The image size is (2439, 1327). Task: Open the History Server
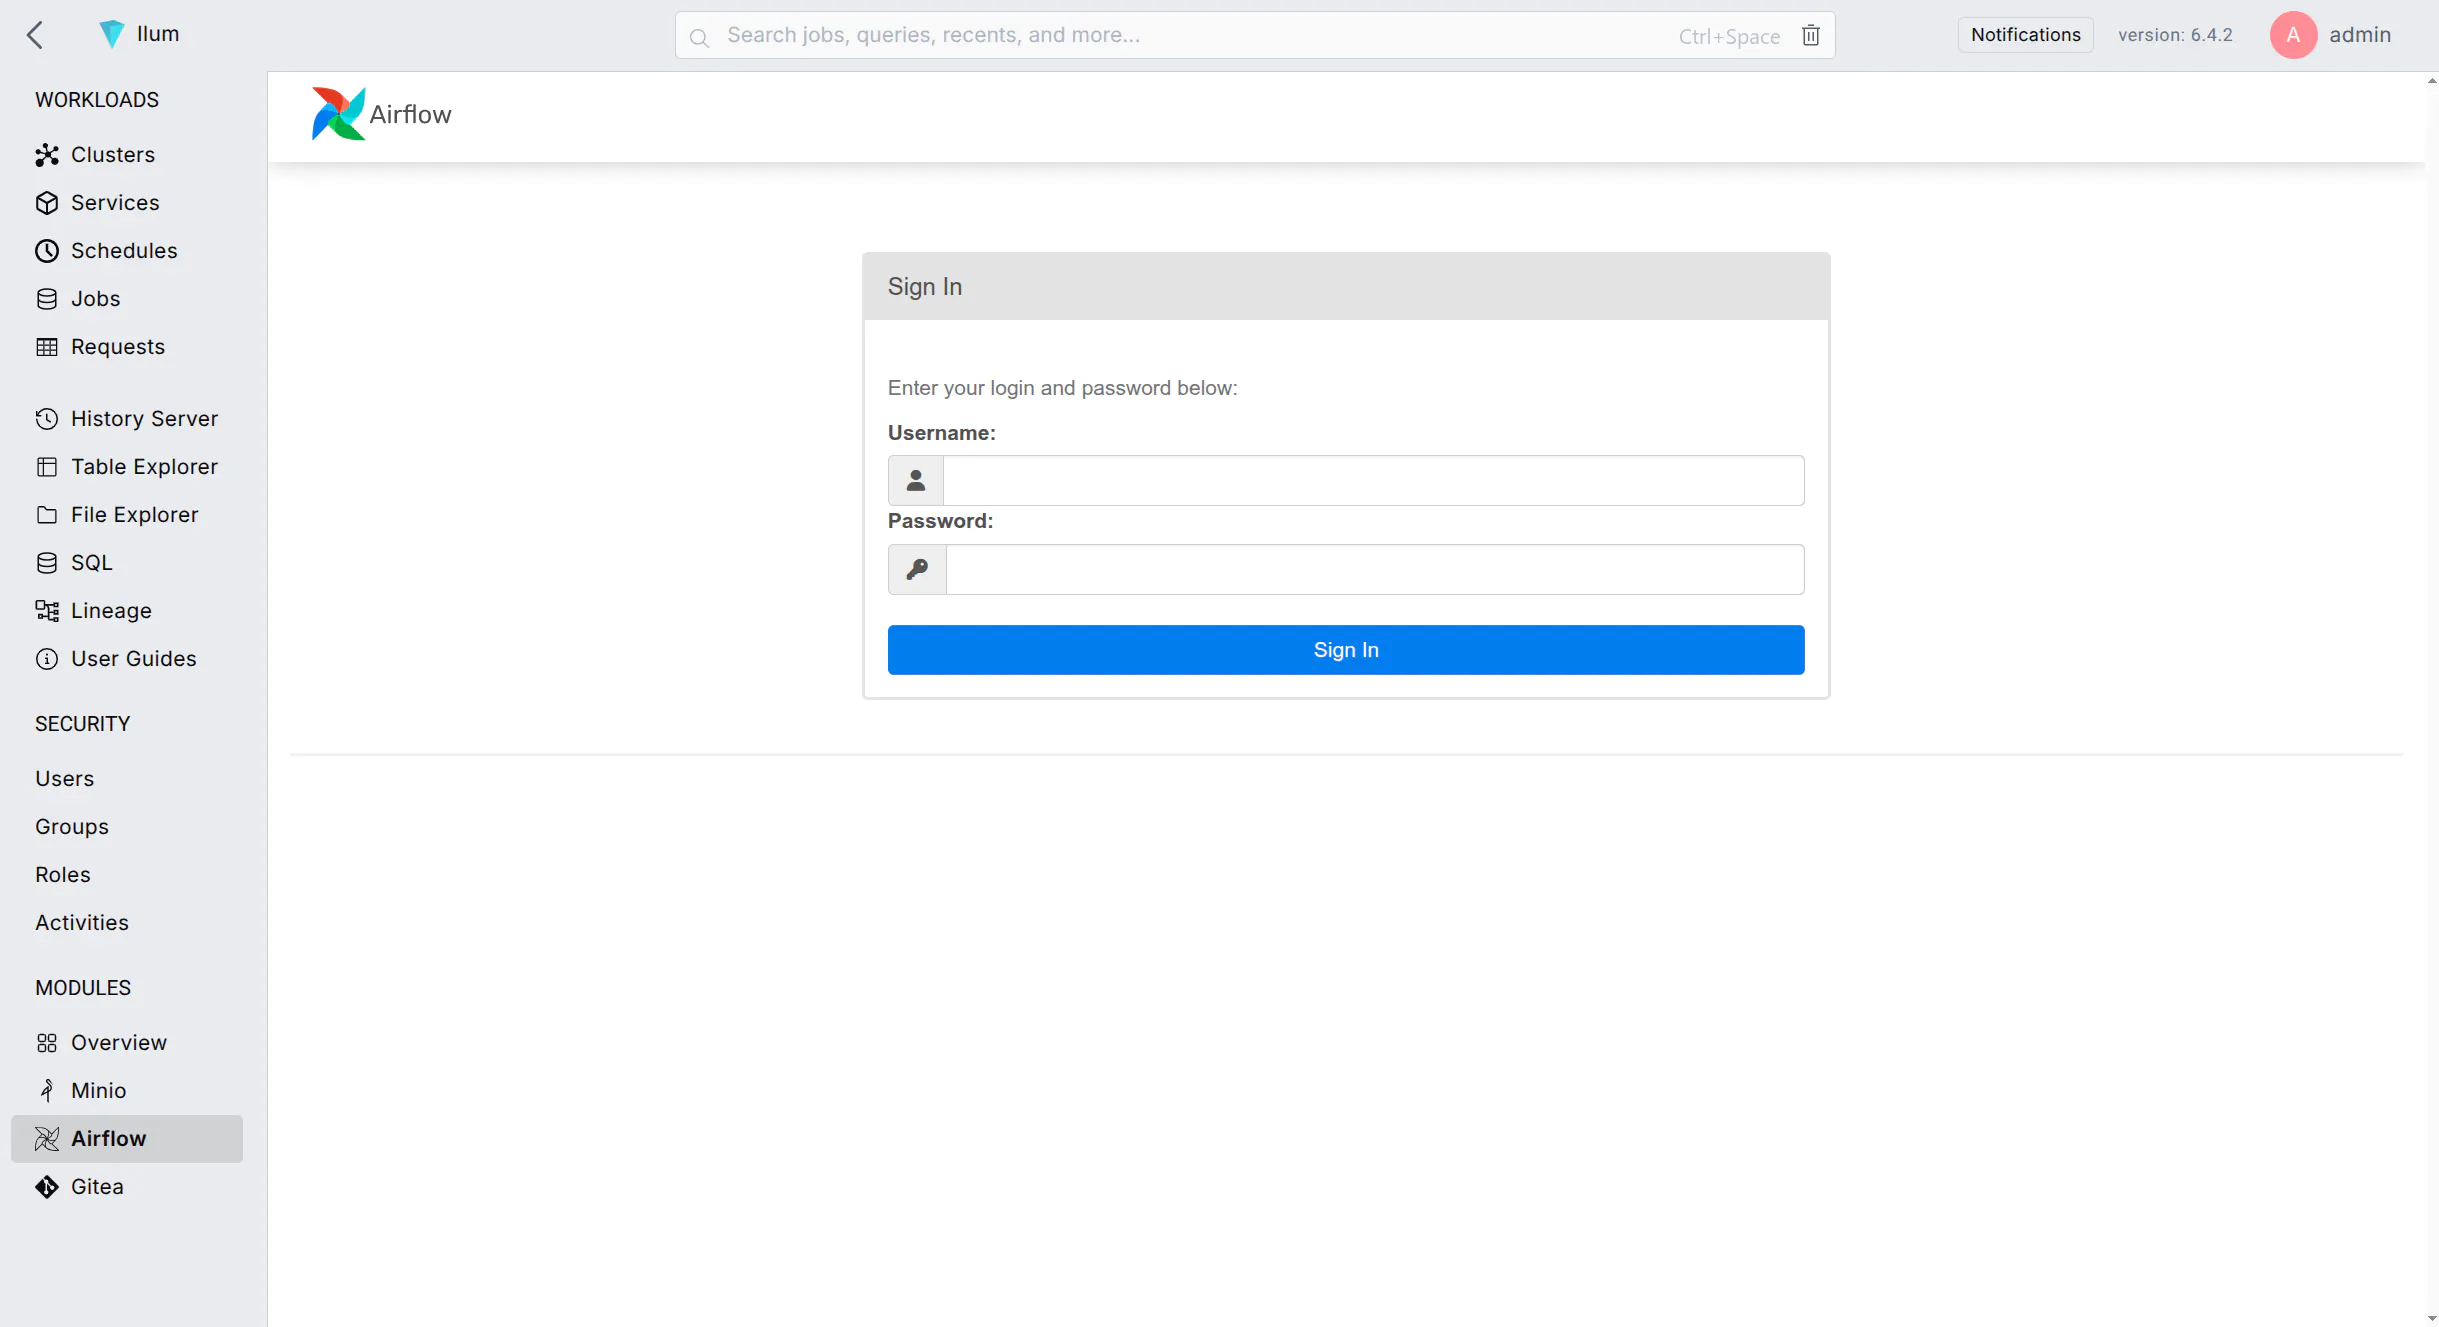click(145, 418)
